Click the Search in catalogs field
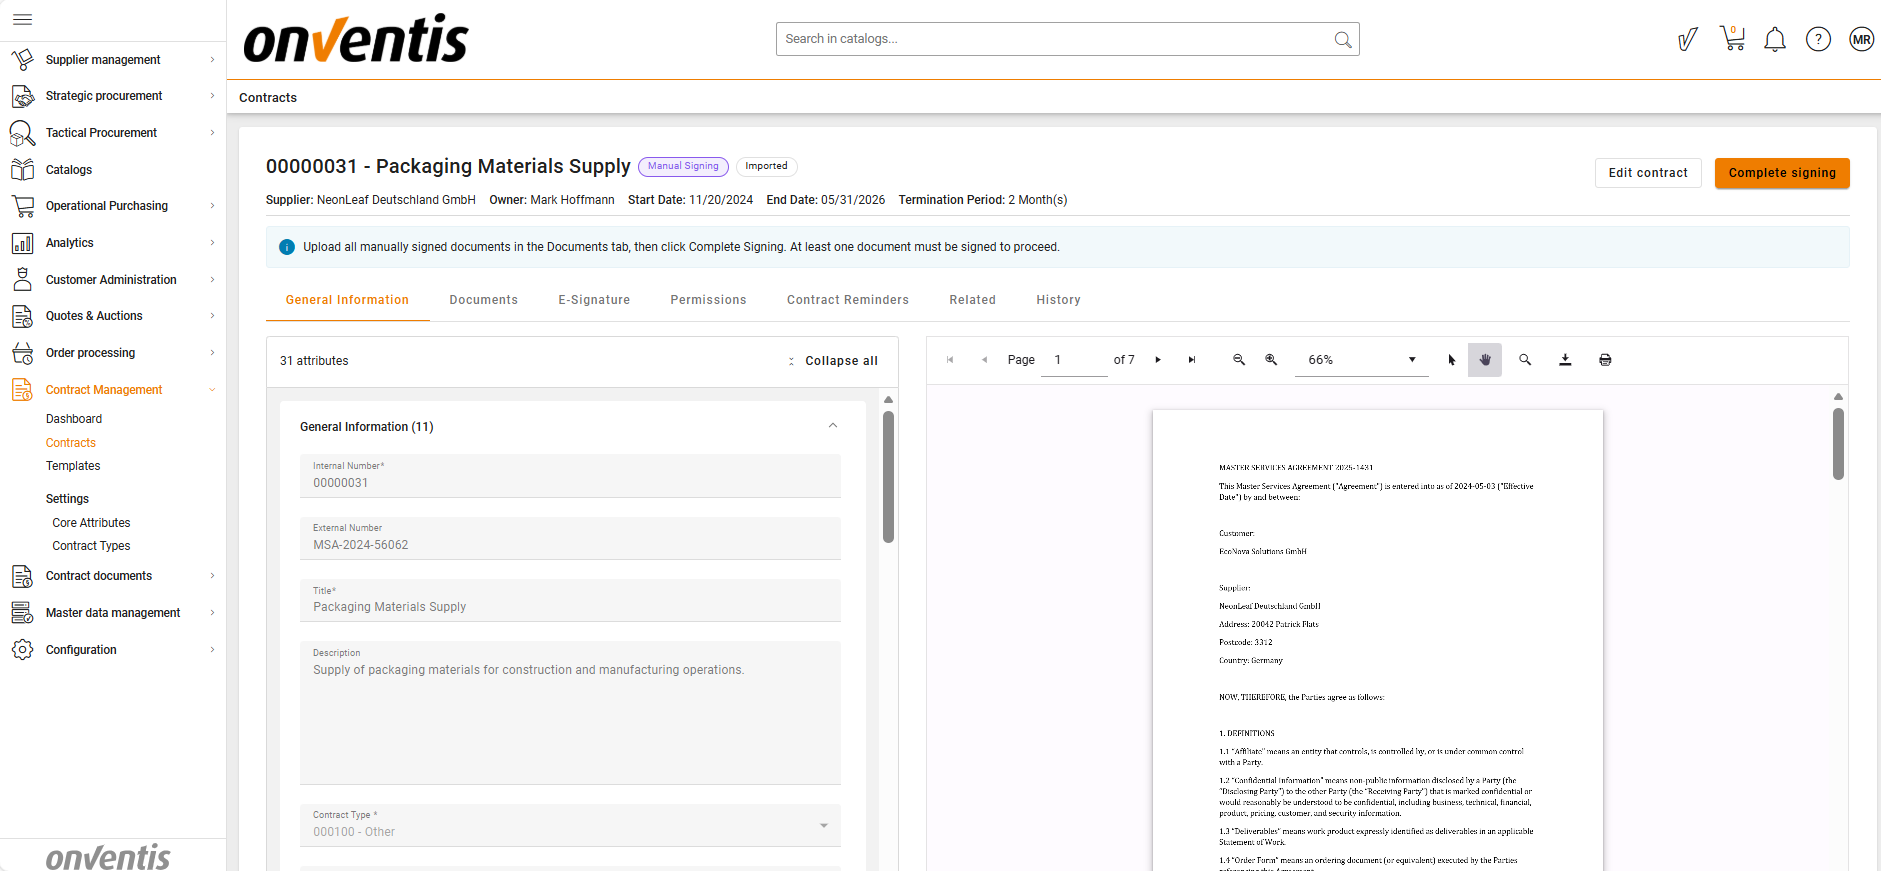1881x871 pixels. pos(1055,39)
